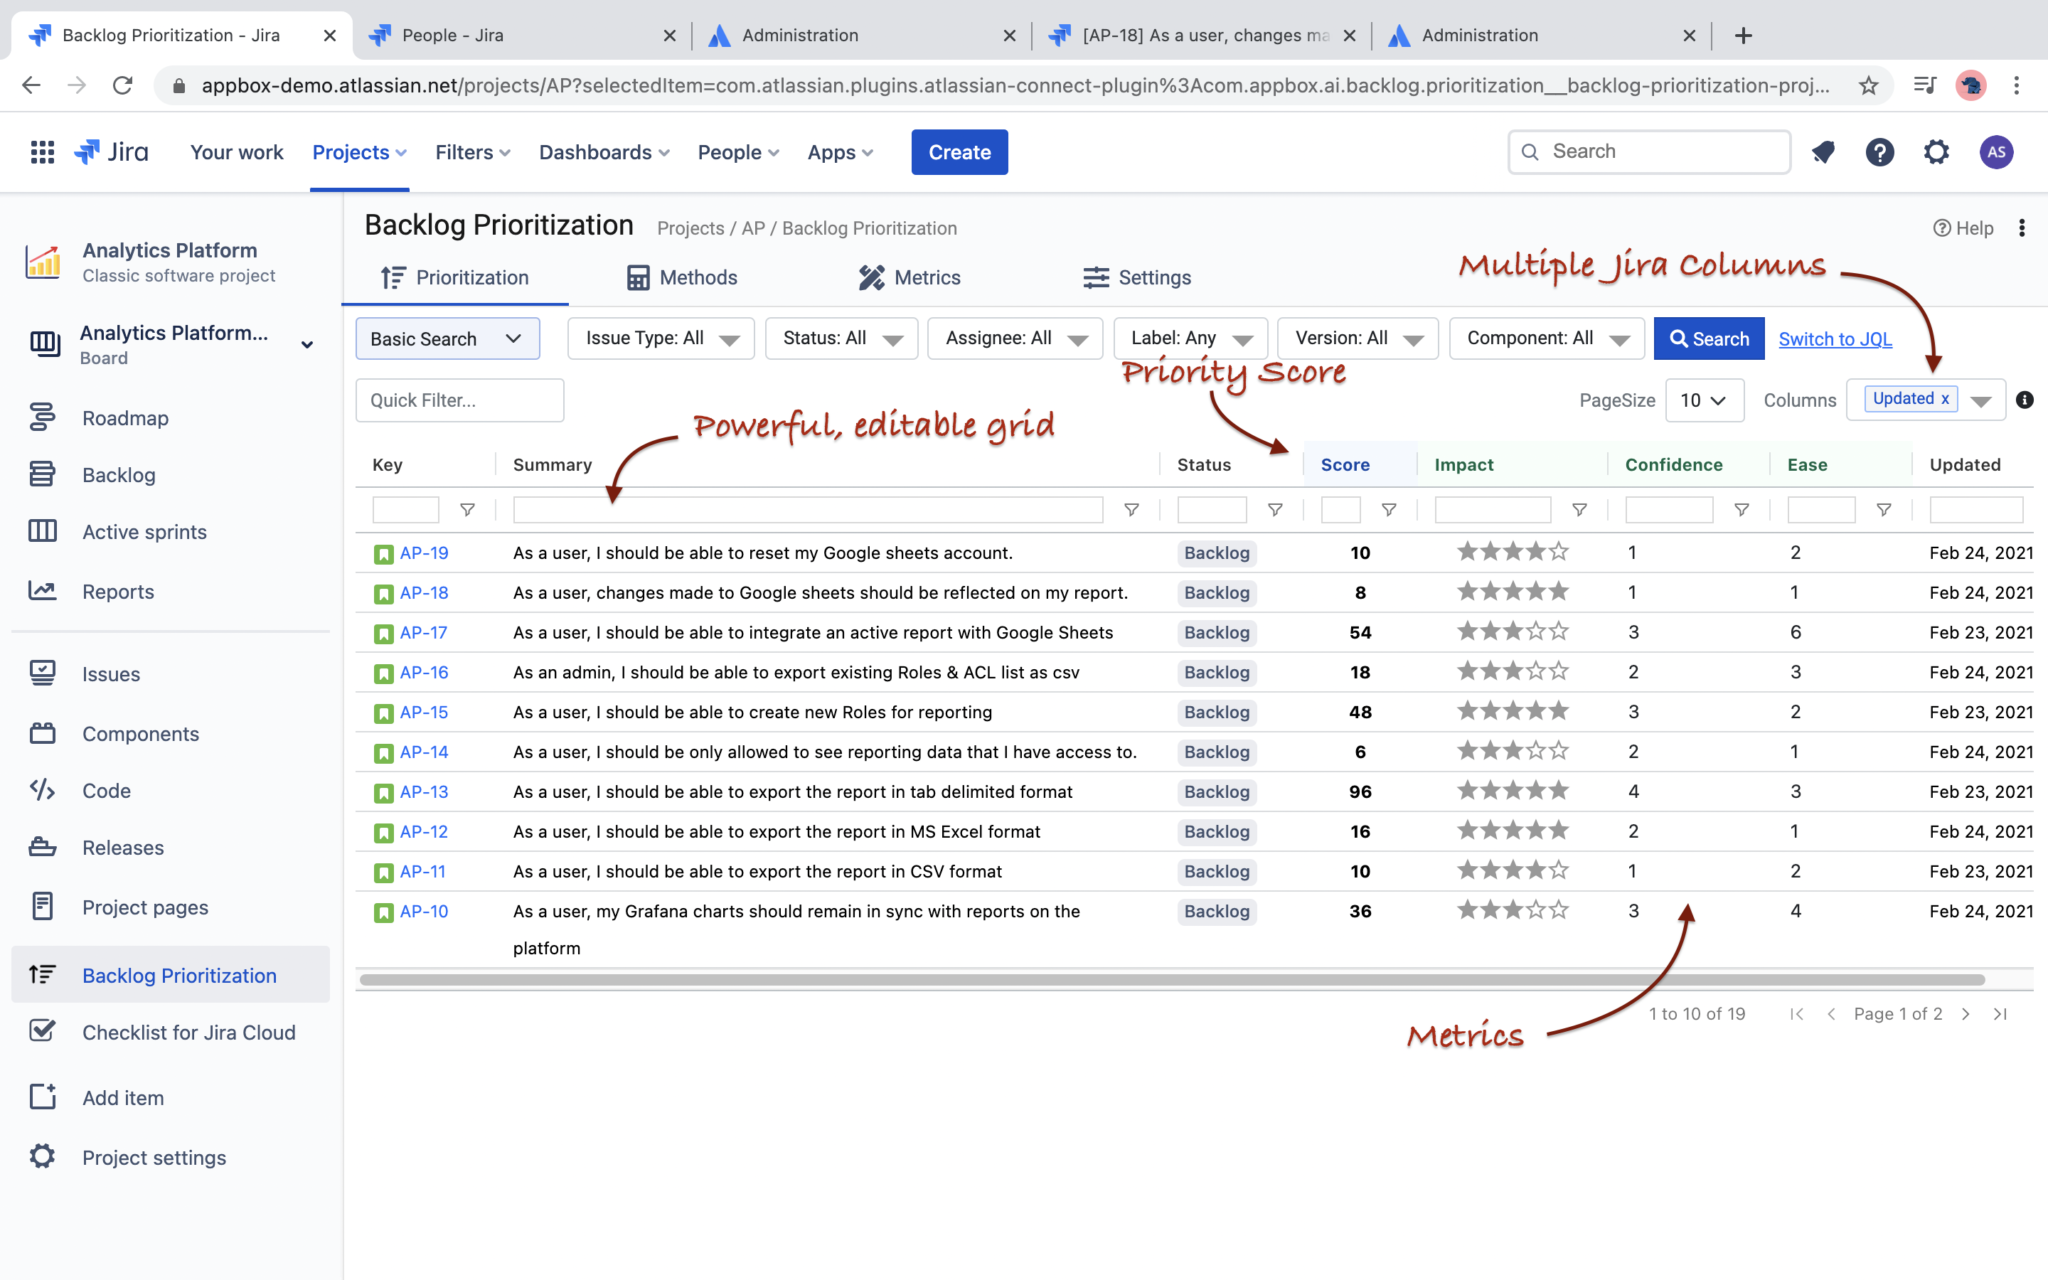2048x1280 pixels.
Task: Open the Jira settings gear icon
Action: point(1936,152)
